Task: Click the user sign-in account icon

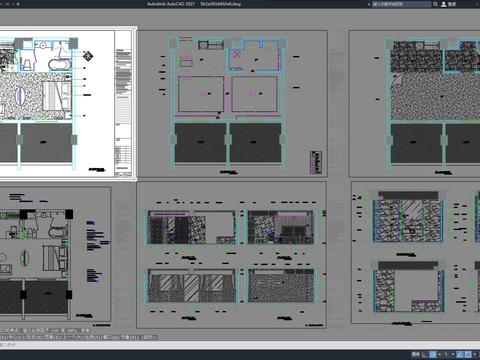Action: click(x=444, y=4)
